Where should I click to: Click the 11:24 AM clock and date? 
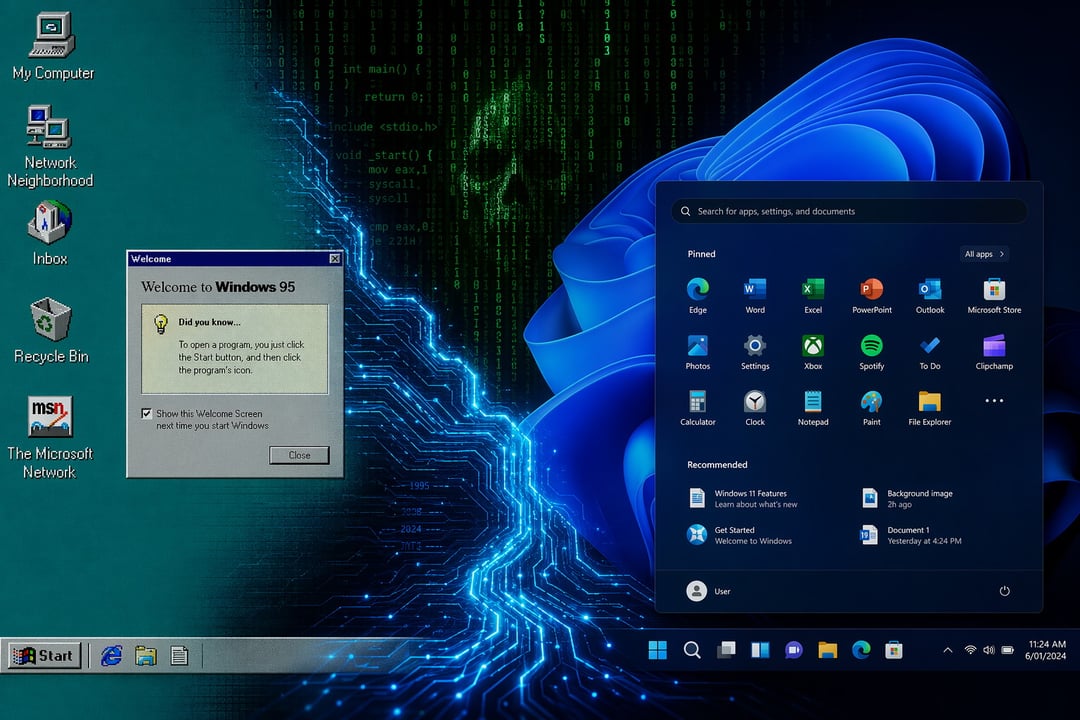1046,650
